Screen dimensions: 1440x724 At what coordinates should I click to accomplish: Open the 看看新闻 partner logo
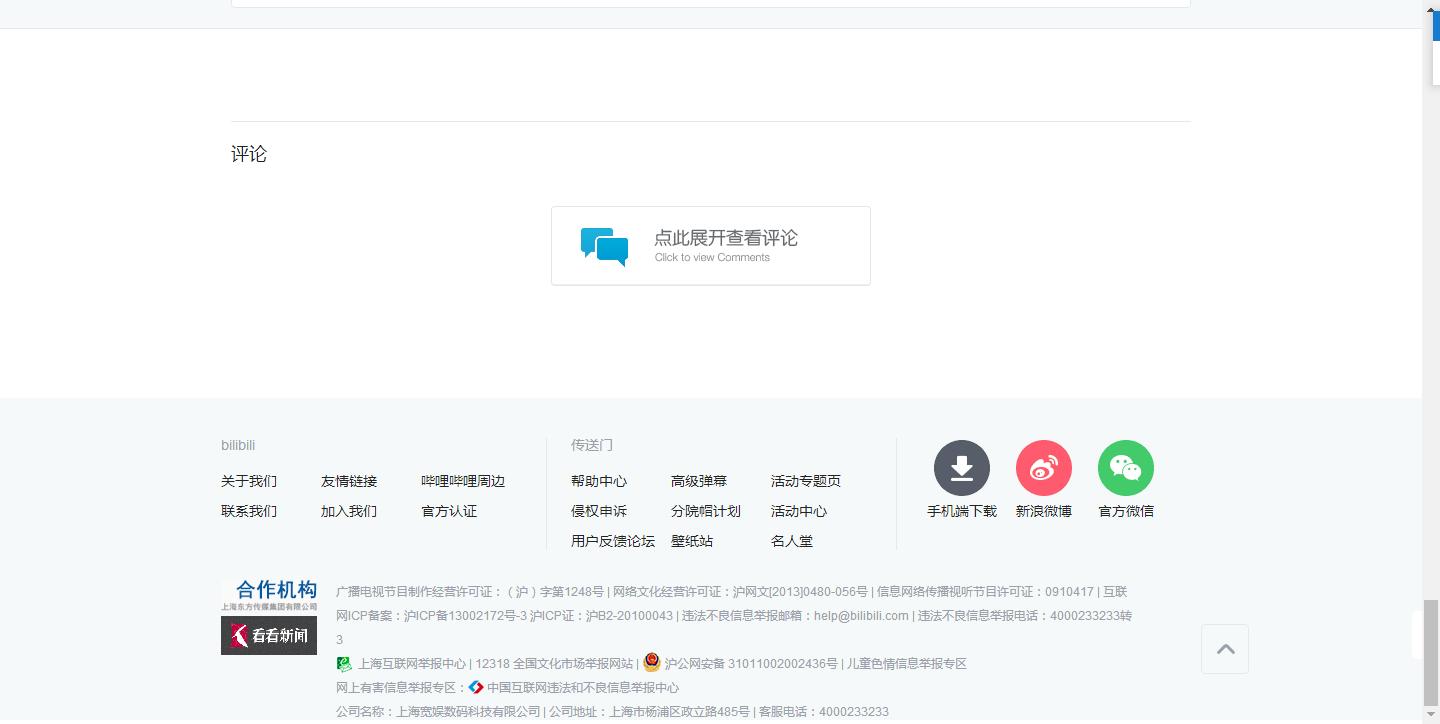tap(269, 635)
